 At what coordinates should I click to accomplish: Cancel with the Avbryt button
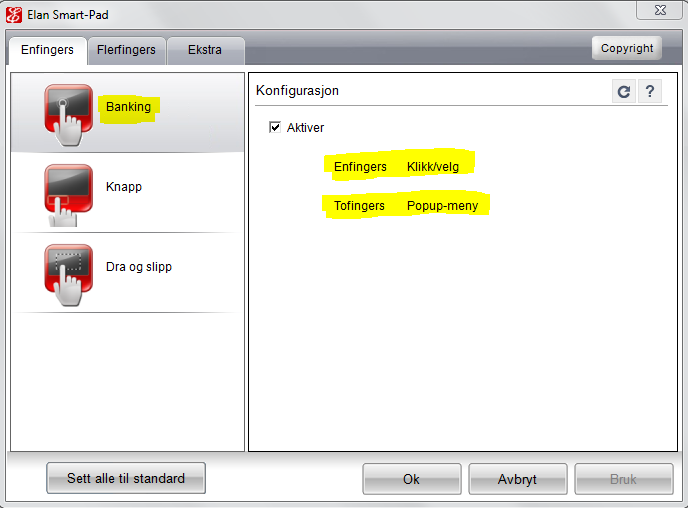[x=518, y=479]
